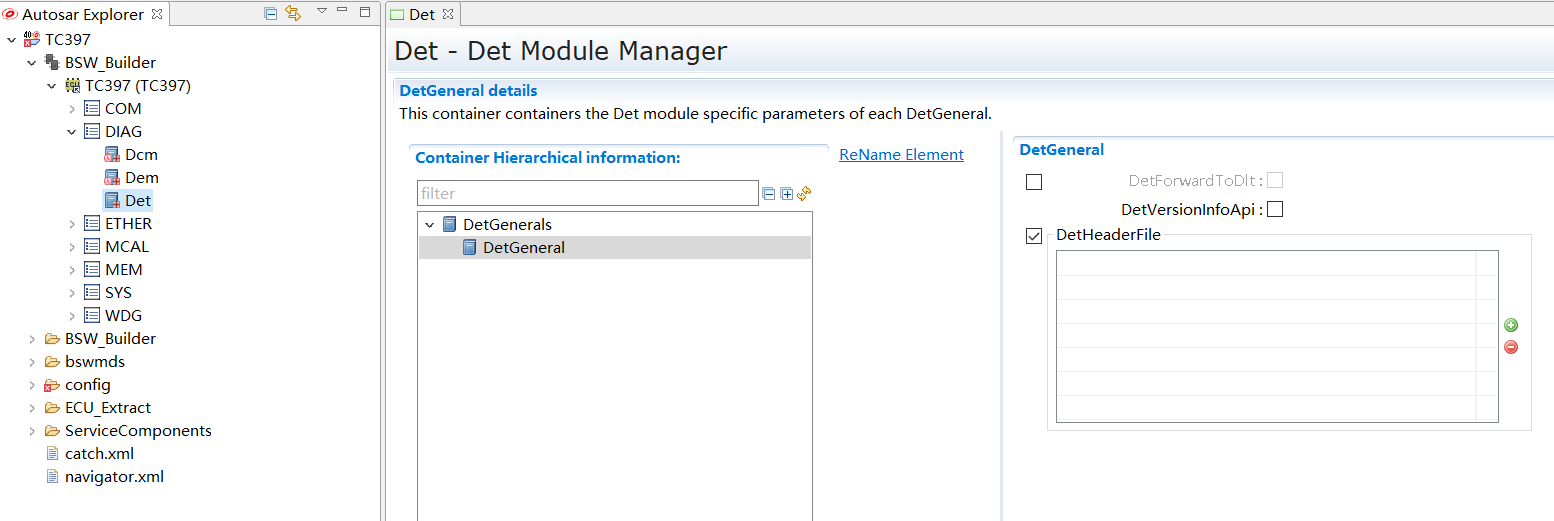Select the Dcm module icon
This screenshot has width=1554, height=521.
[112, 155]
